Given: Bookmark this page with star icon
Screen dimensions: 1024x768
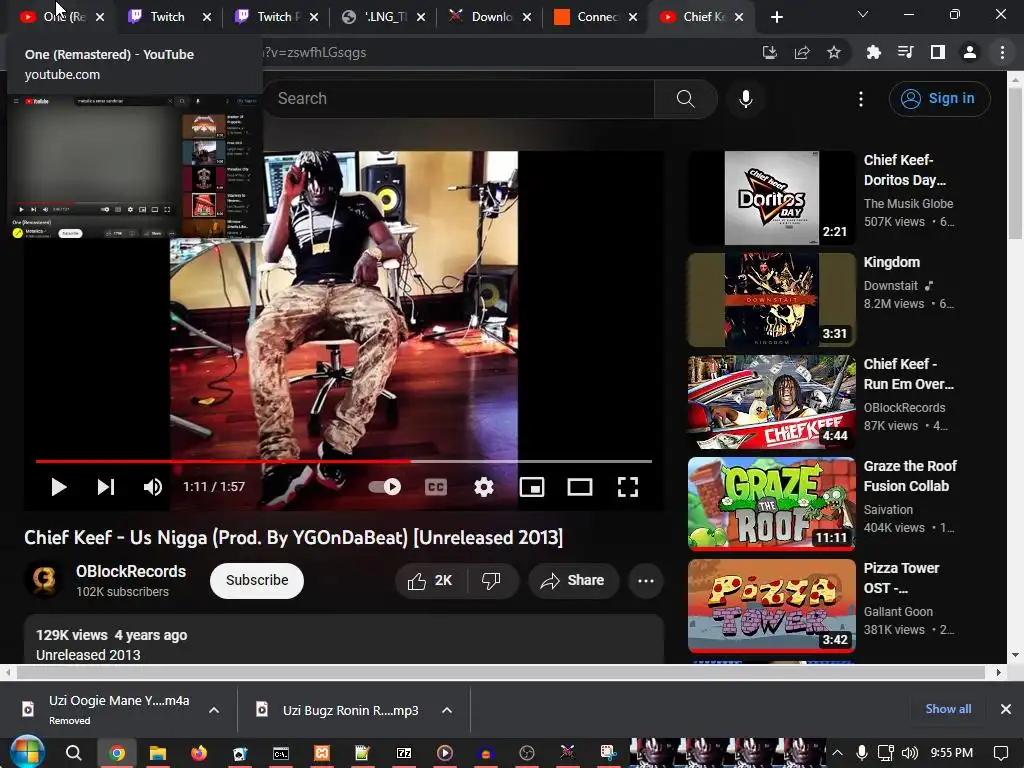Looking at the screenshot, I should pyautogui.click(x=834, y=52).
